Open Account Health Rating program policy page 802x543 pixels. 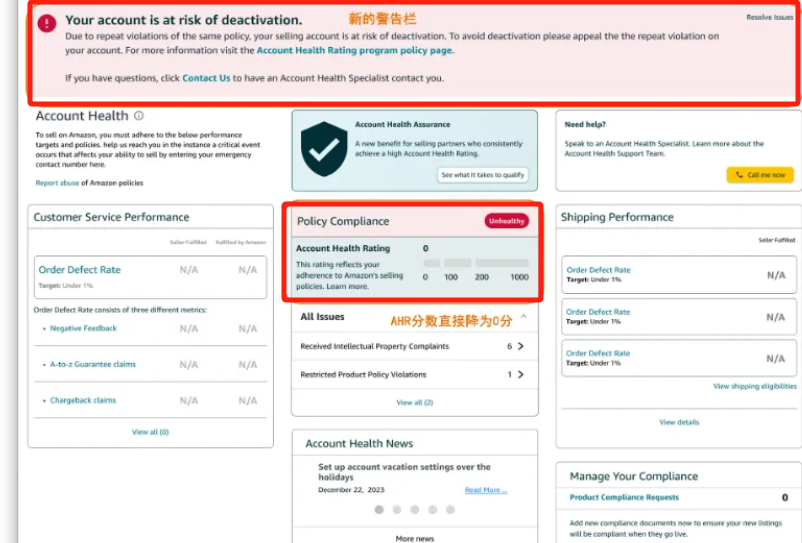coord(354,50)
